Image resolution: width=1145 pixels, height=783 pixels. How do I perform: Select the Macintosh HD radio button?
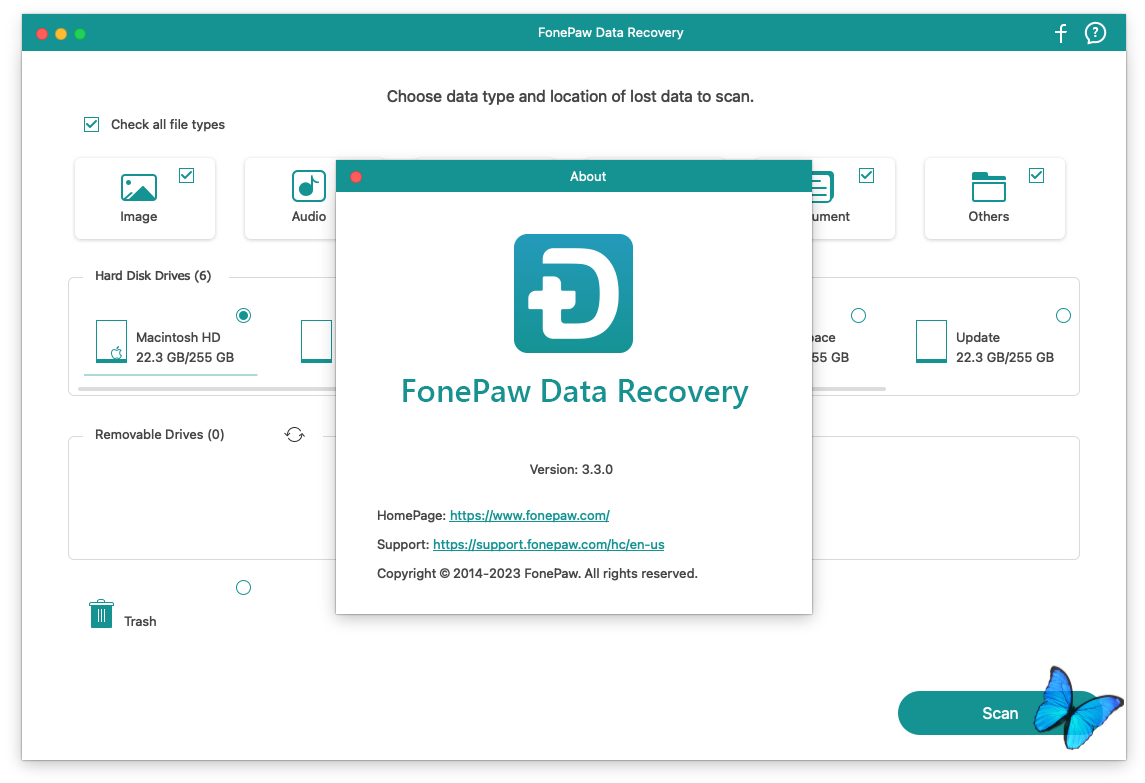click(x=243, y=316)
